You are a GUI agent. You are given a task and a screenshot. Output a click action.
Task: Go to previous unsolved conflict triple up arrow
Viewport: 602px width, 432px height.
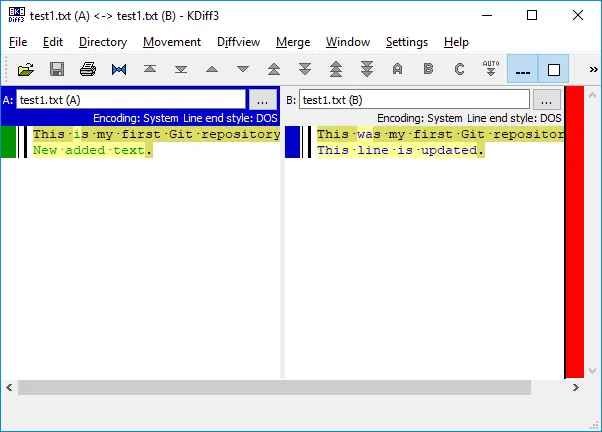point(336,70)
